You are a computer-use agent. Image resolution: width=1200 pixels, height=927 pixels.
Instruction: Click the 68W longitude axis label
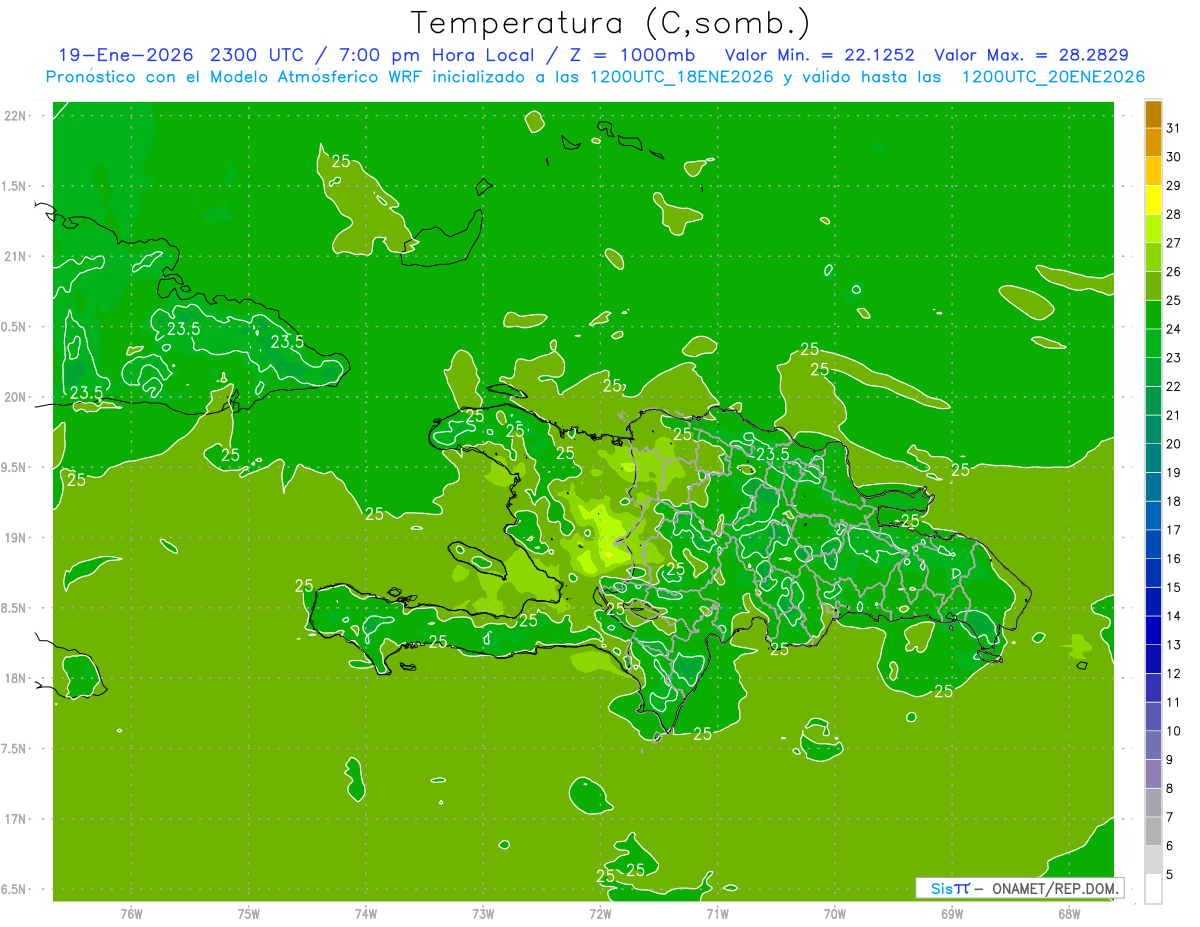coord(1068,914)
